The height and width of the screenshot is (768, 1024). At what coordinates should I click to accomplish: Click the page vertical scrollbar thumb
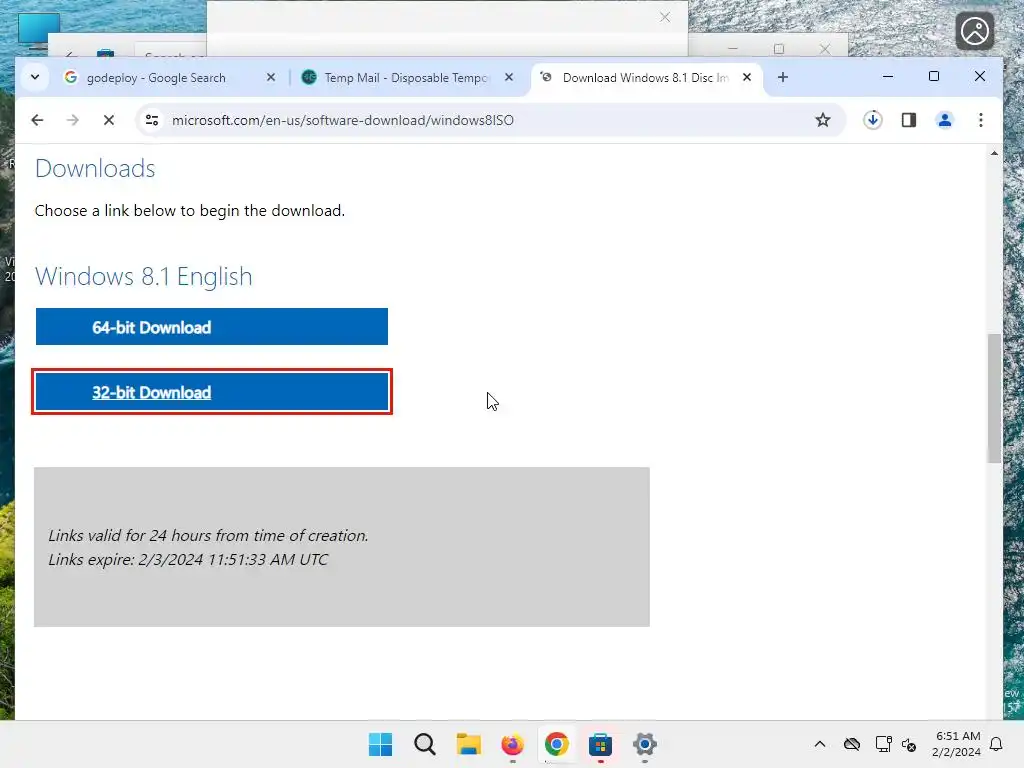point(994,398)
